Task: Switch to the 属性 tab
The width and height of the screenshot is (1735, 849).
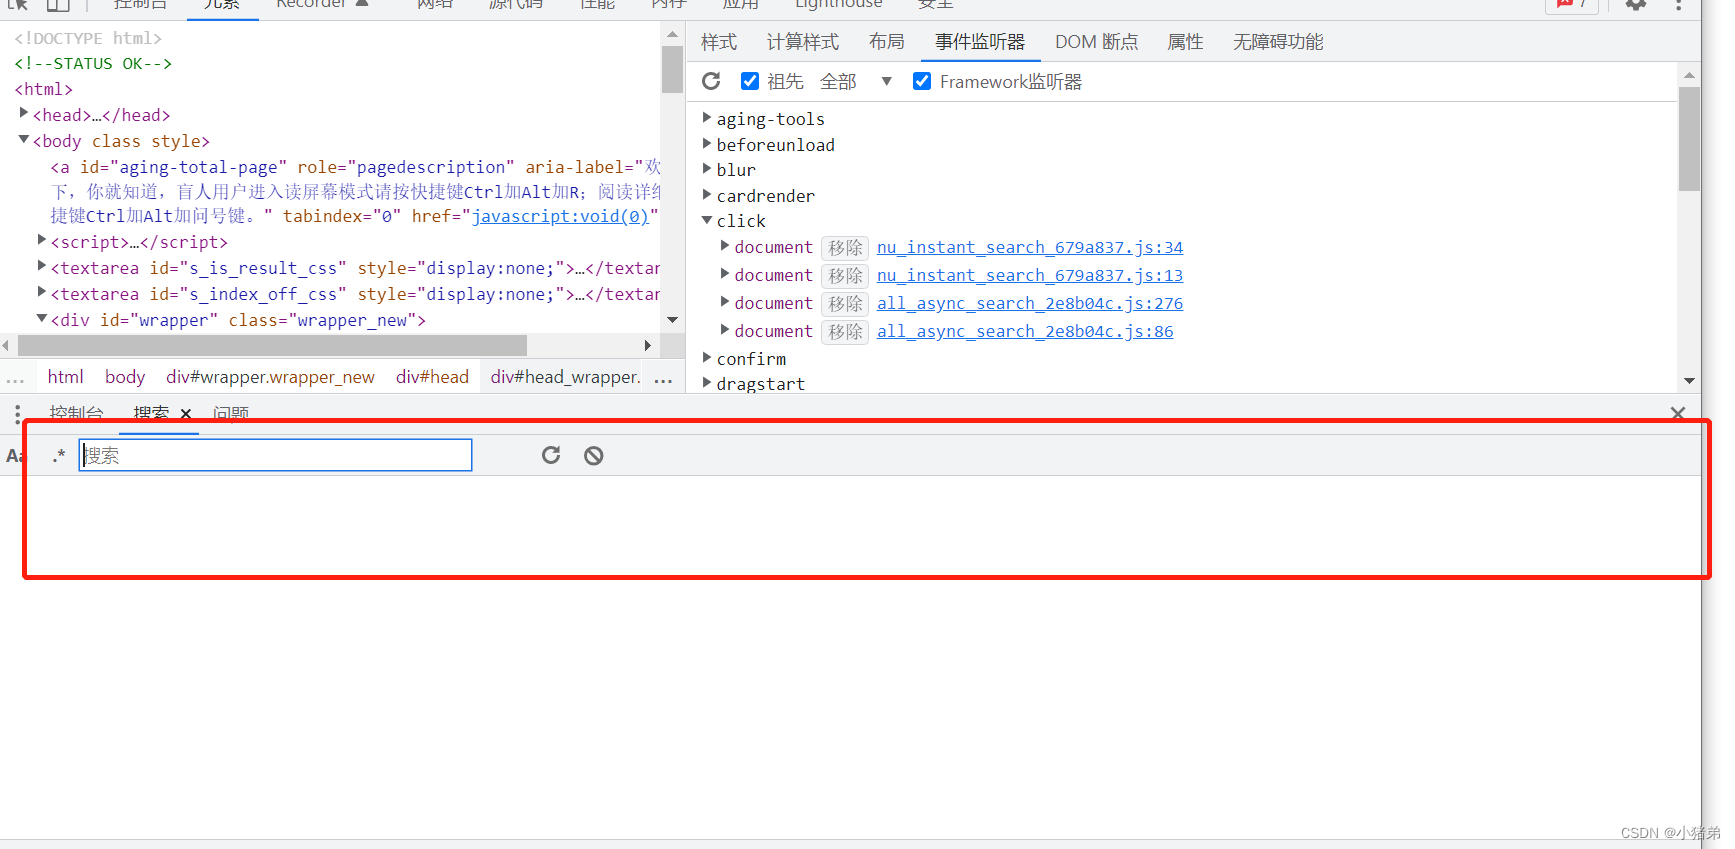Action: pos(1185,42)
